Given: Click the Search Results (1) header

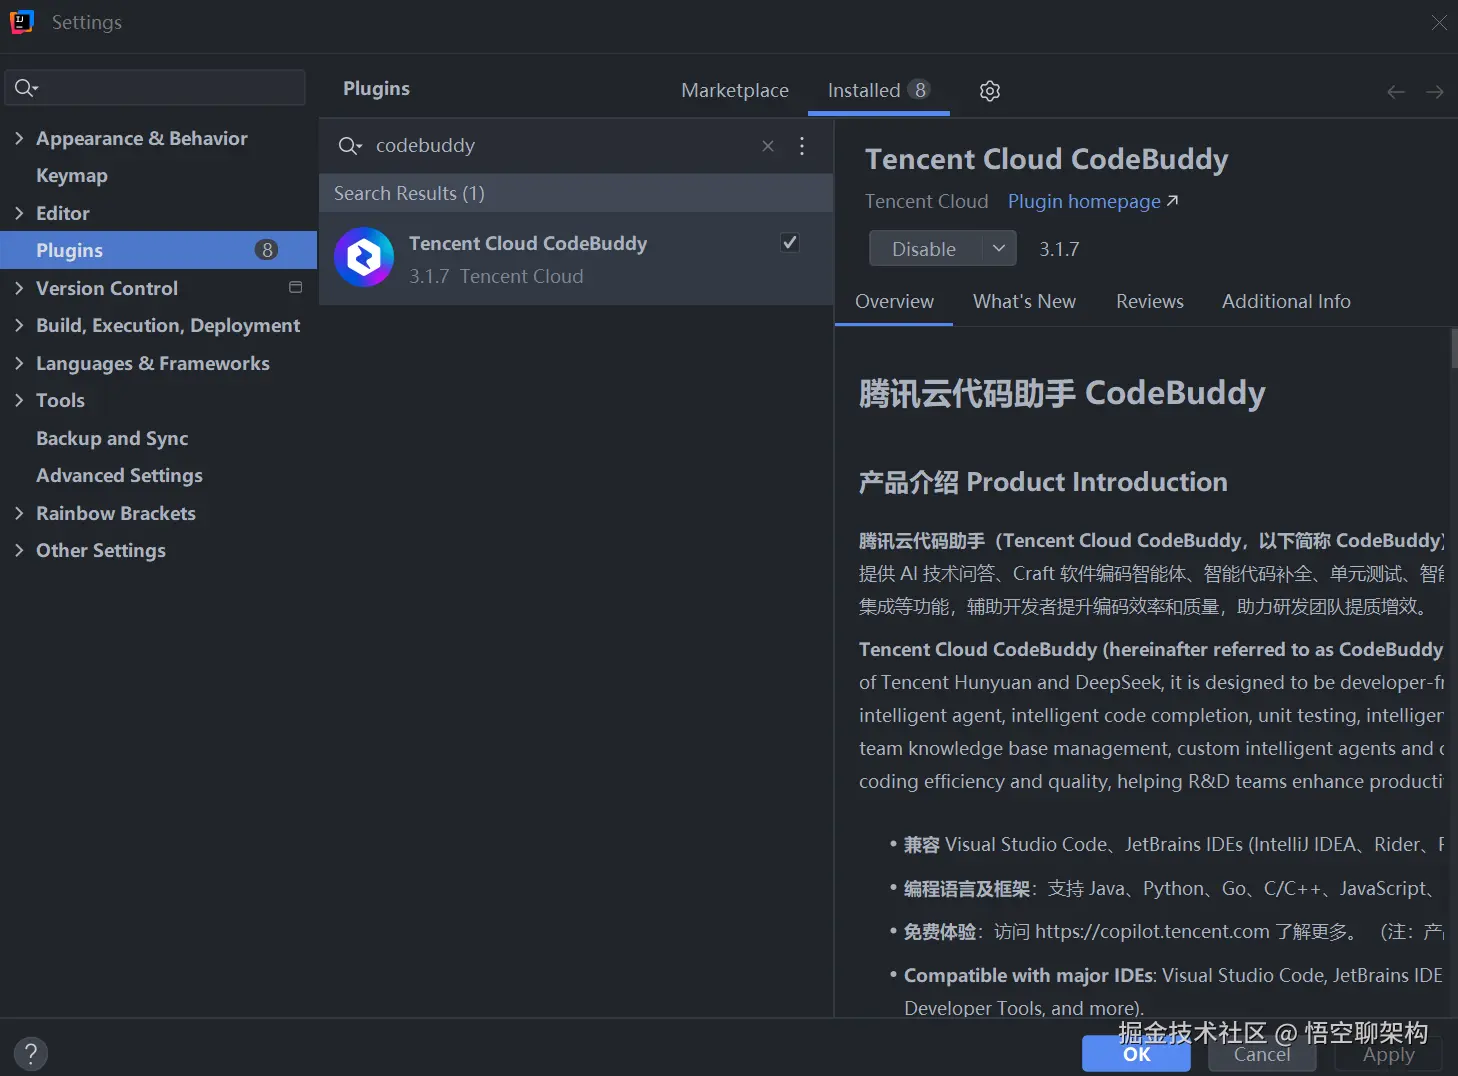Looking at the screenshot, I should pyautogui.click(x=576, y=193).
